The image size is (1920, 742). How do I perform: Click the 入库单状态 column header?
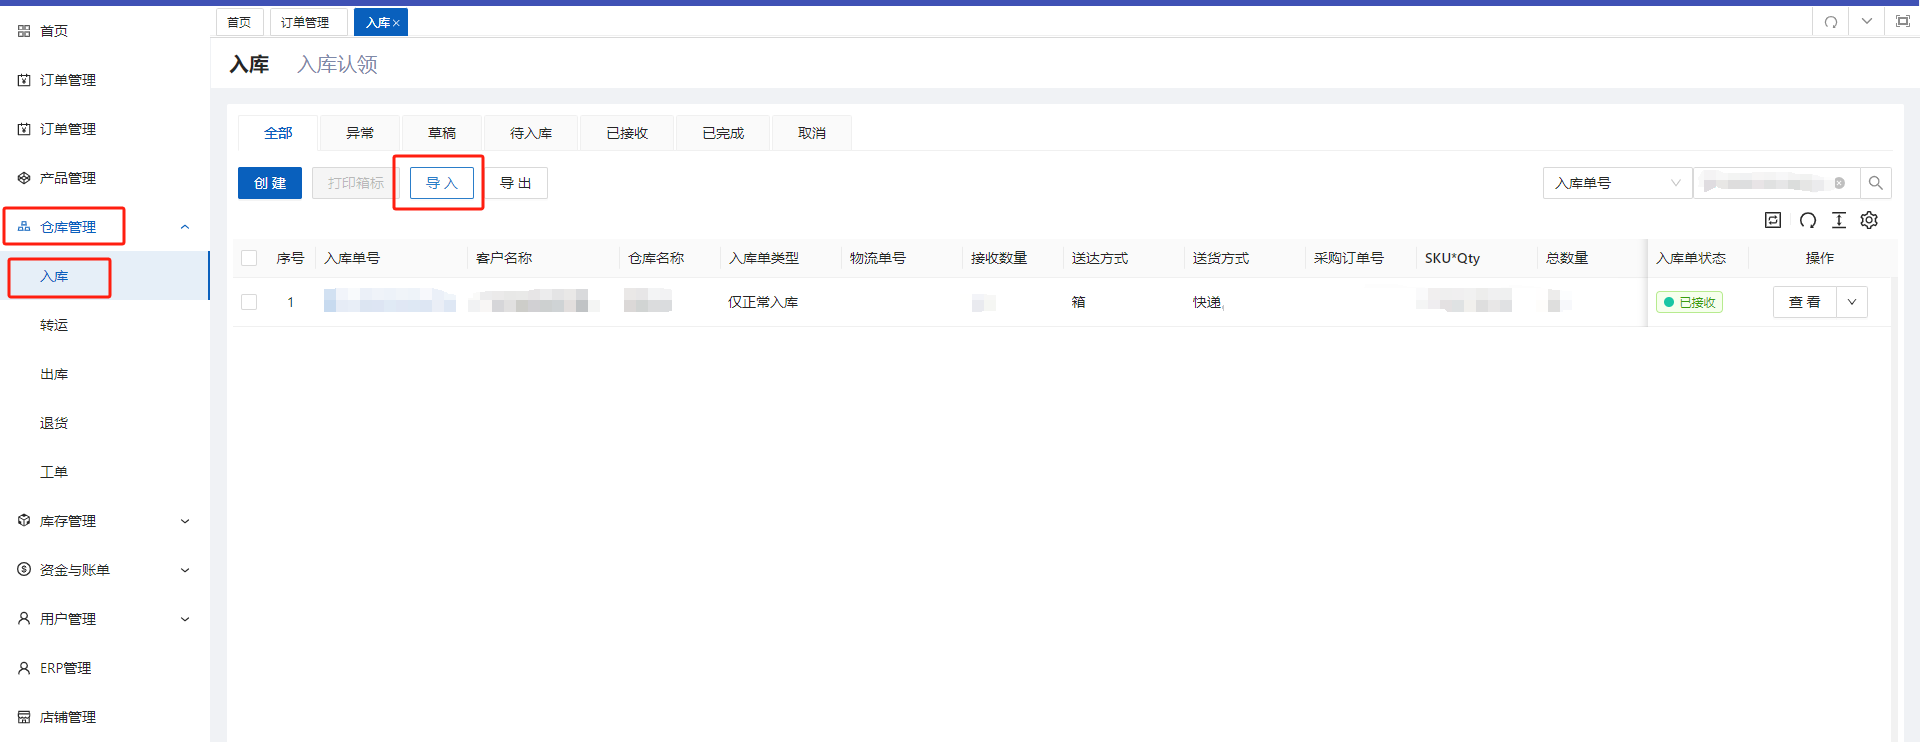1691,258
